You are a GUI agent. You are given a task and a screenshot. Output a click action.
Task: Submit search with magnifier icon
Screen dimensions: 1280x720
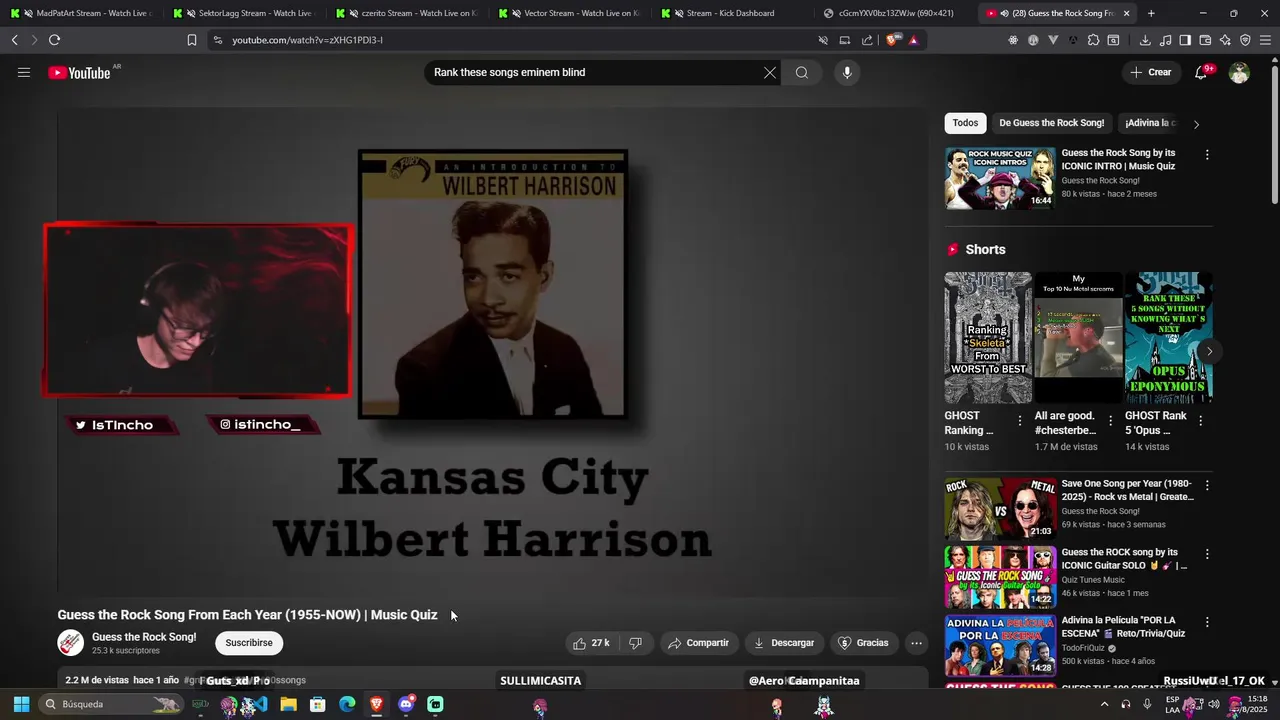(802, 72)
